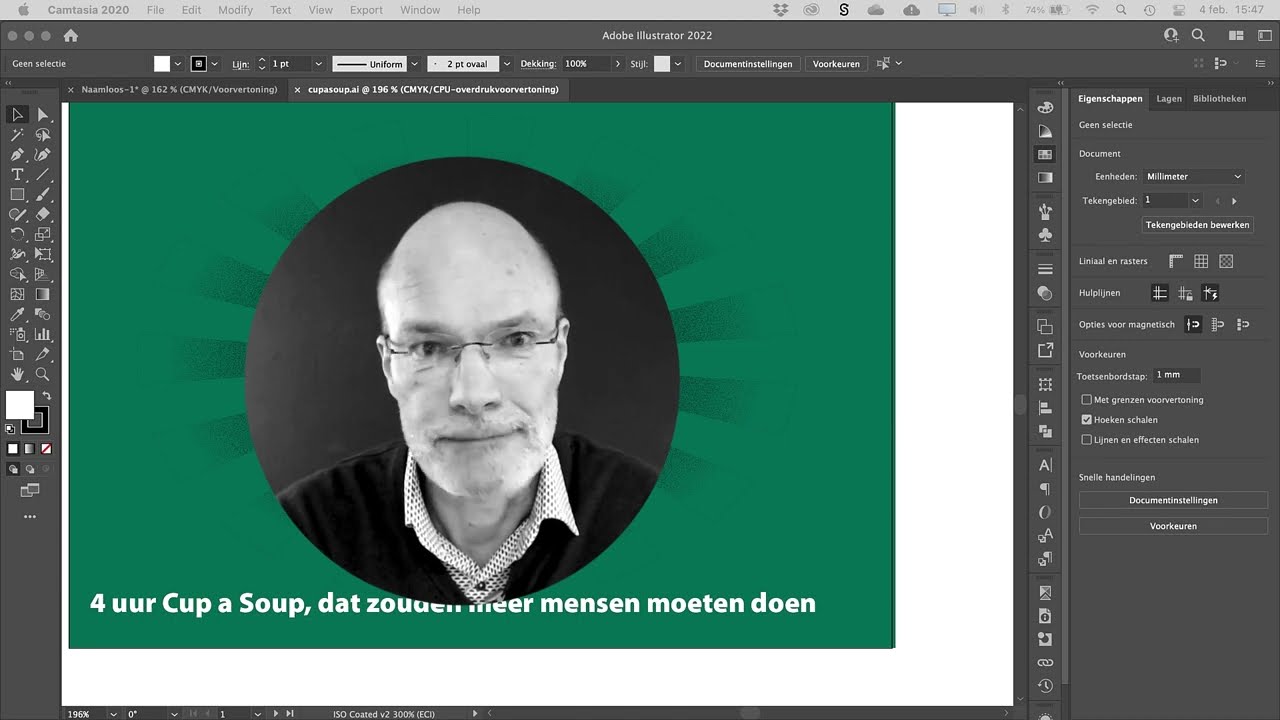Screen dimensions: 1280x720
Task: Click Voorkeuren button in control bar
Action: pos(836,64)
